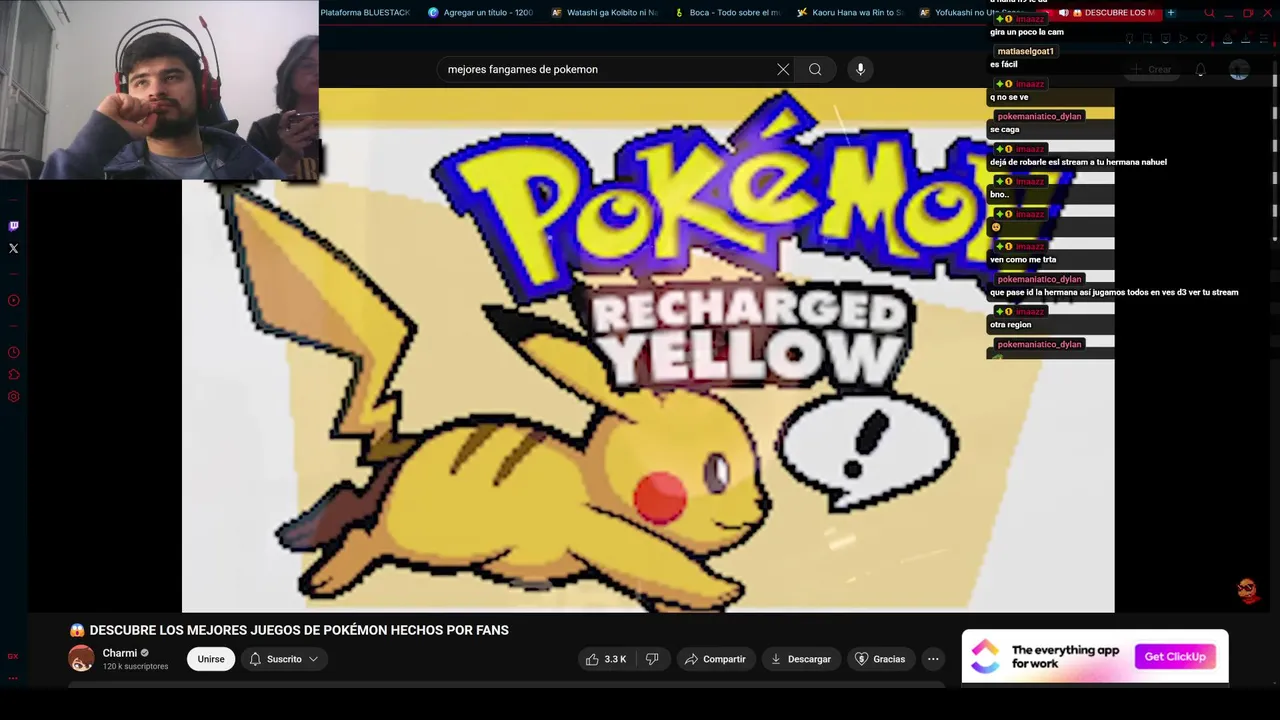Viewport: 1280px width, 720px height.
Task: Open X (Twitter) in the sidebar
Action: (x=13, y=248)
